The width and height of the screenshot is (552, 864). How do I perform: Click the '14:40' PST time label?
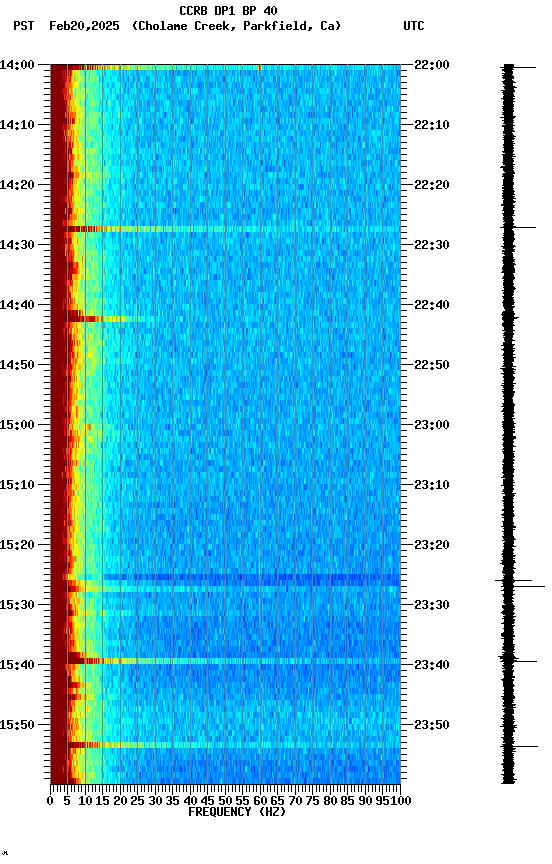17,305
